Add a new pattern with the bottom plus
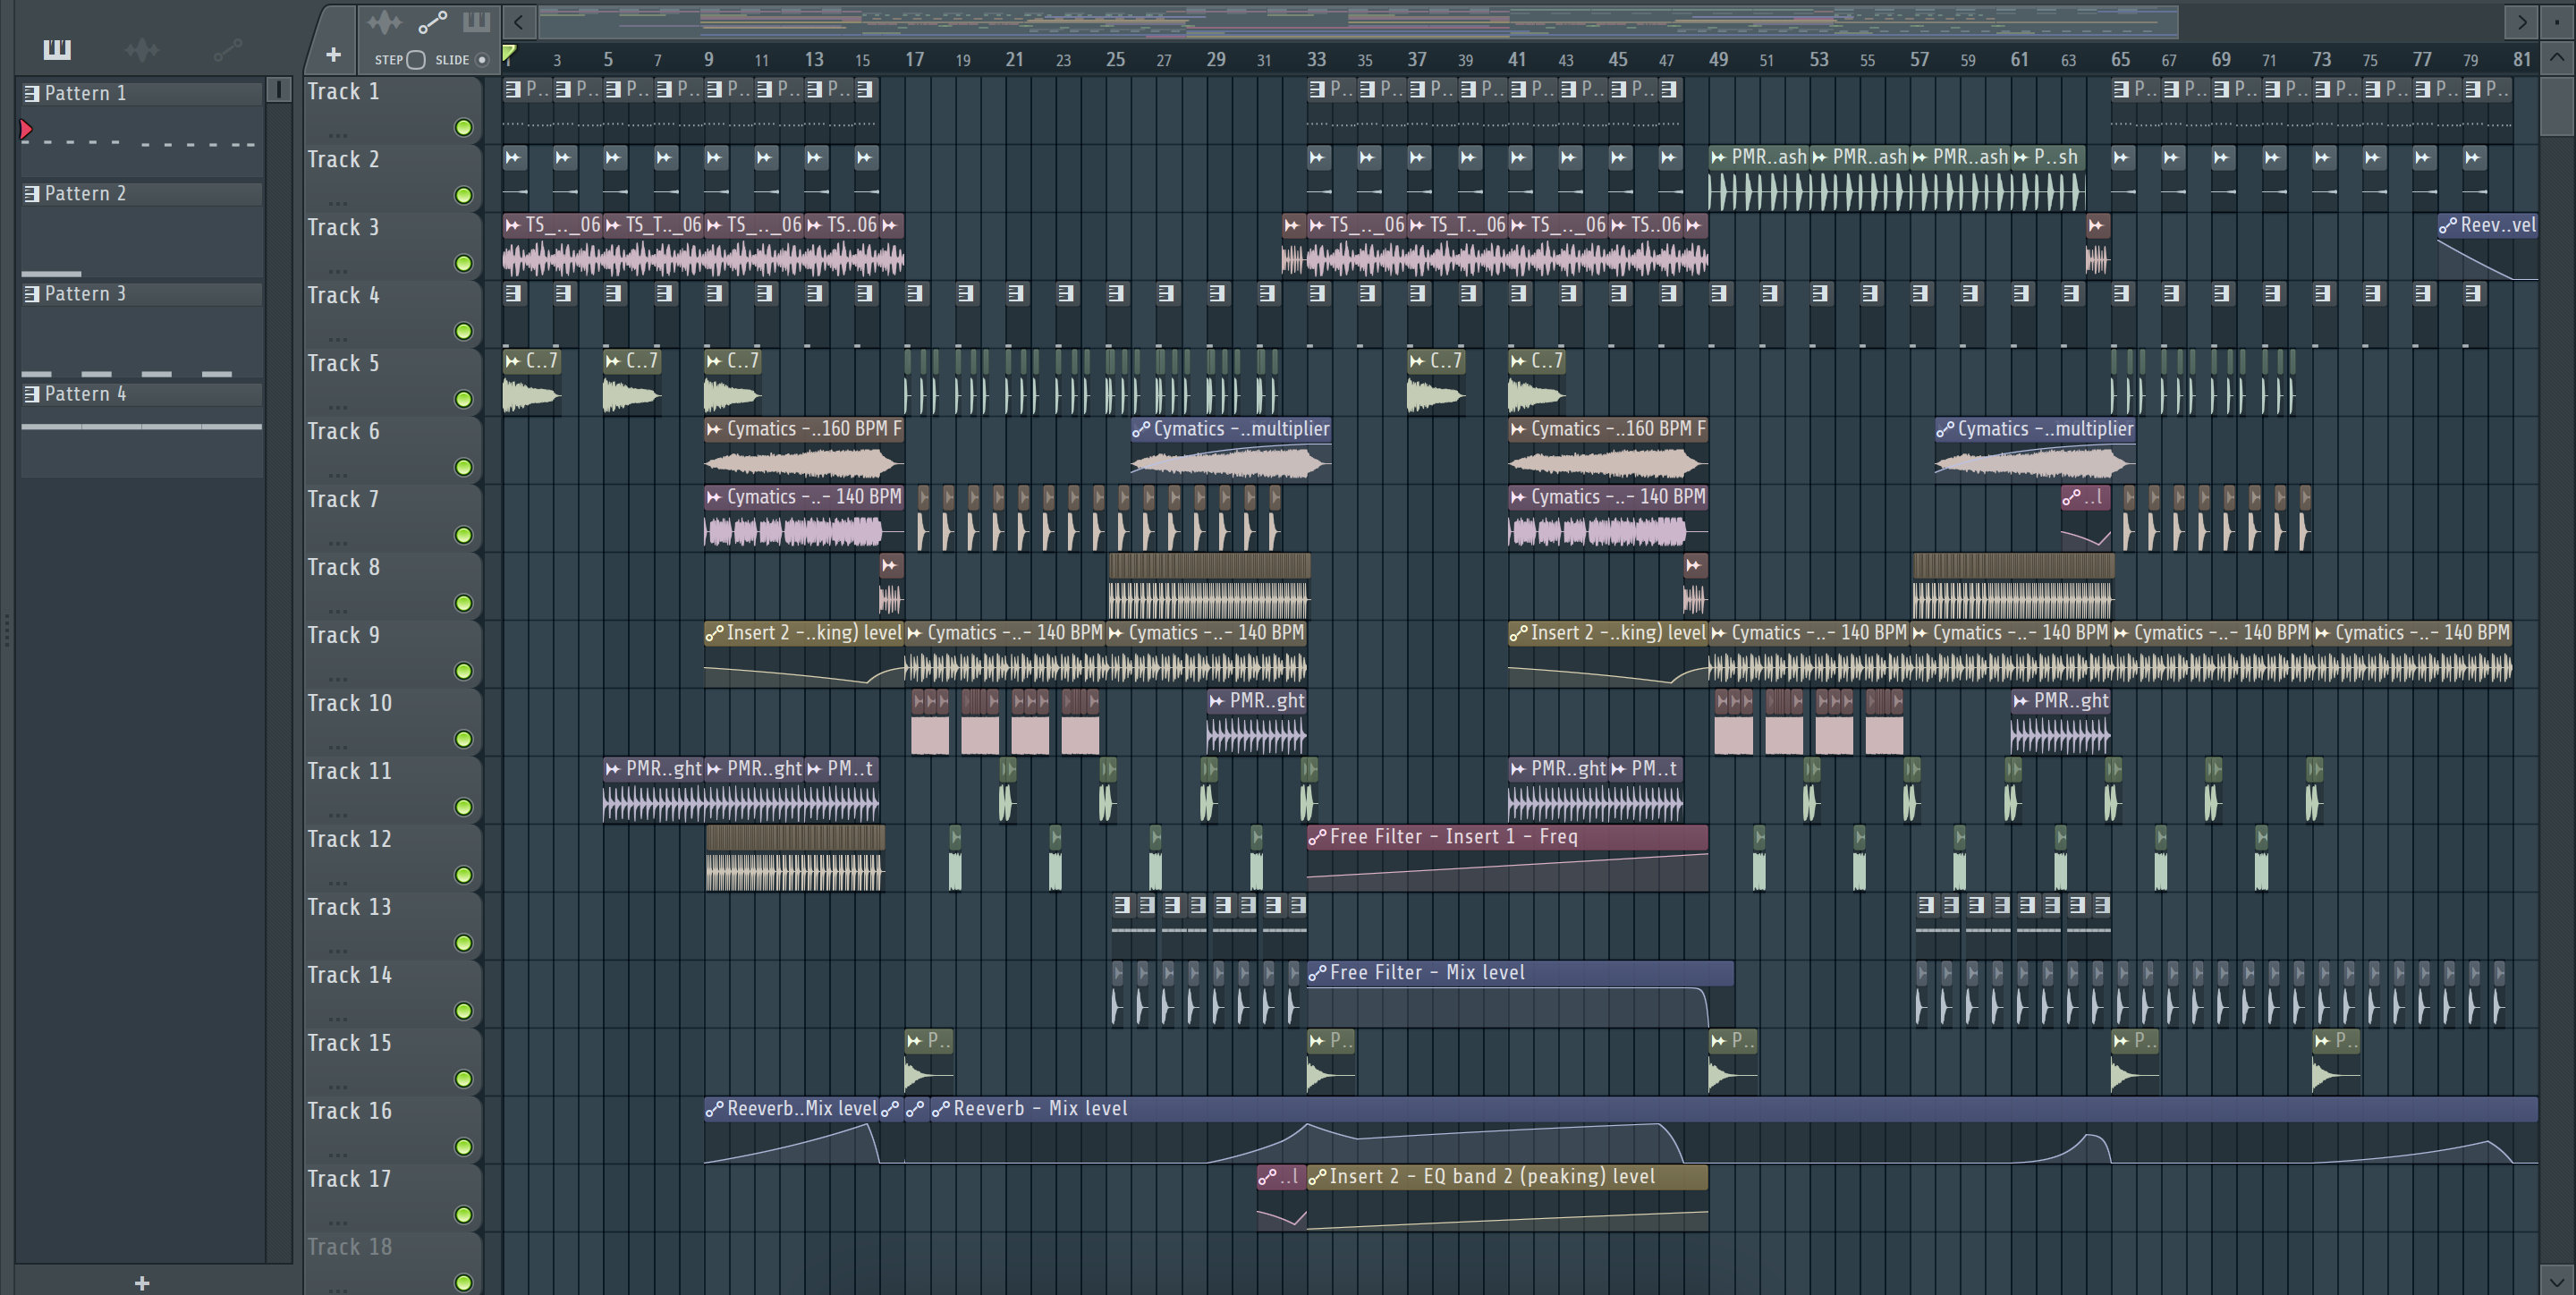Viewport: 2576px width, 1295px height. coord(142,1282)
